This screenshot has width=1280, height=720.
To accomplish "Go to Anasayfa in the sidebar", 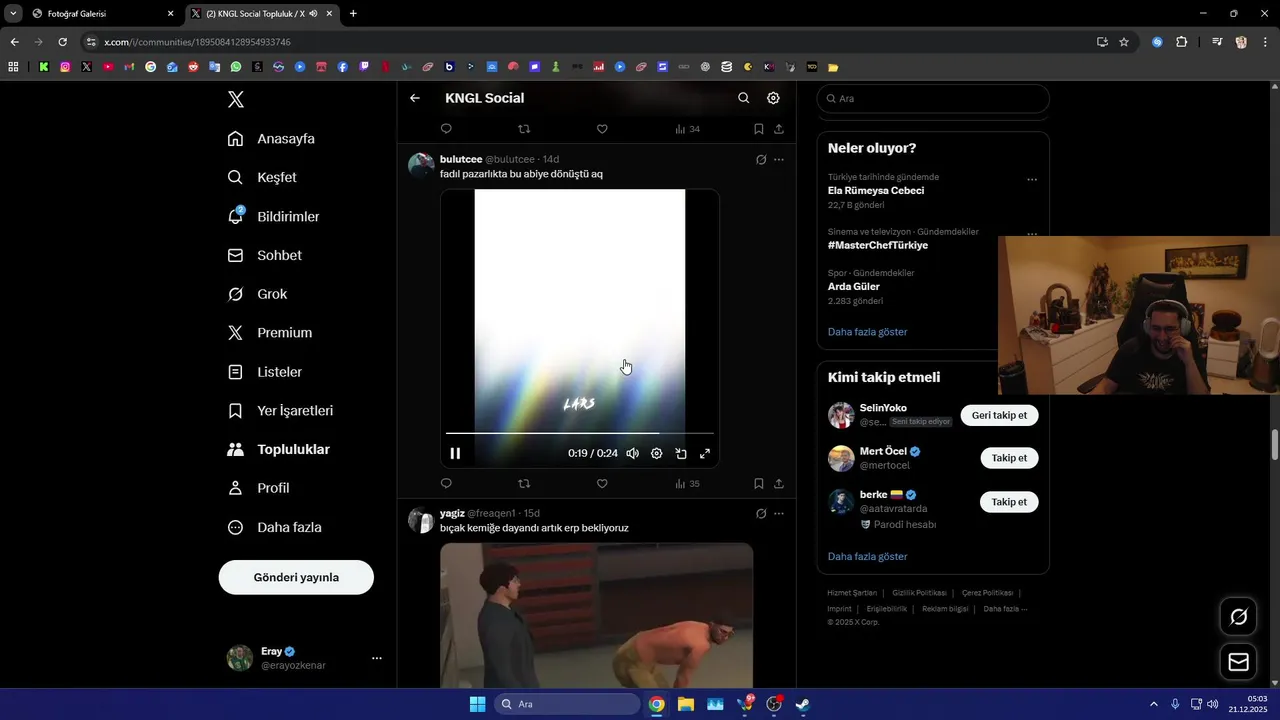I will (271, 138).
